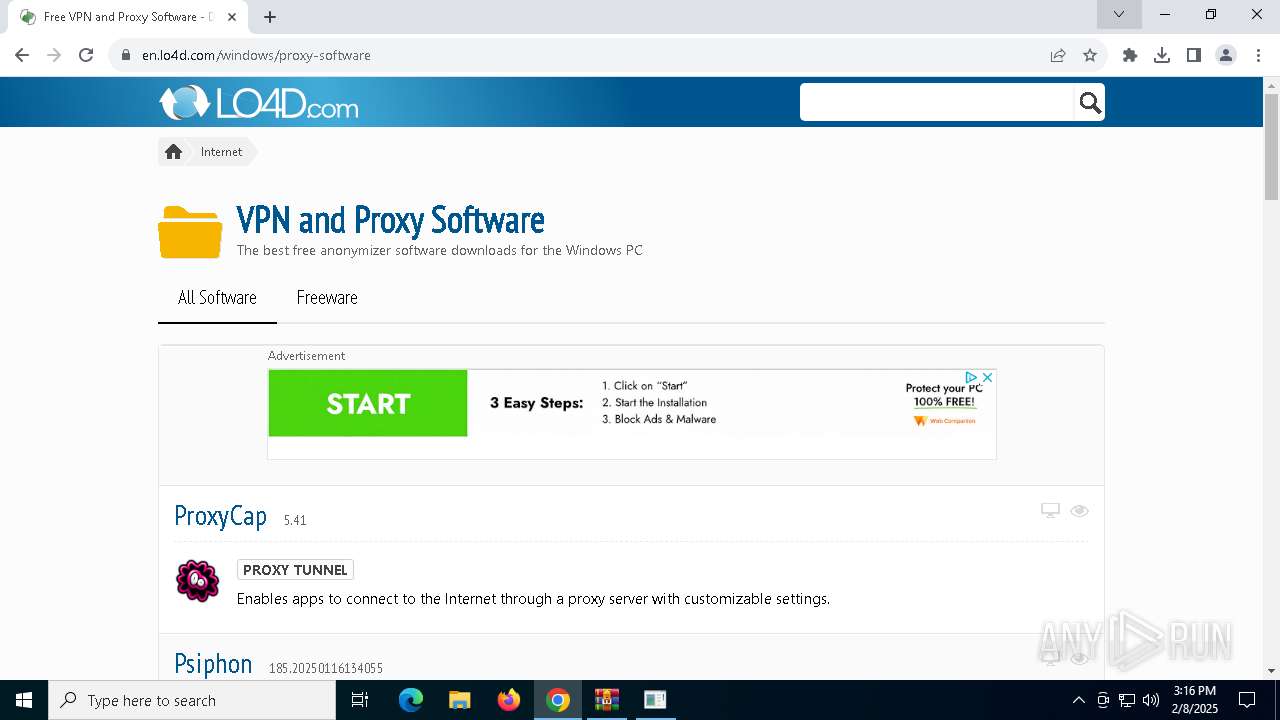This screenshot has height=720, width=1280.
Task: Click the ProxyCap version number 5.41
Action: (x=295, y=521)
